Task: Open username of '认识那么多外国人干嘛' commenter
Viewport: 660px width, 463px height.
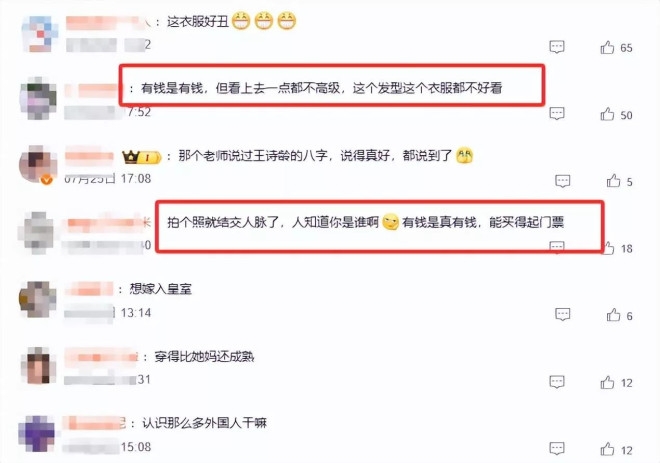Action: coord(94,423)
